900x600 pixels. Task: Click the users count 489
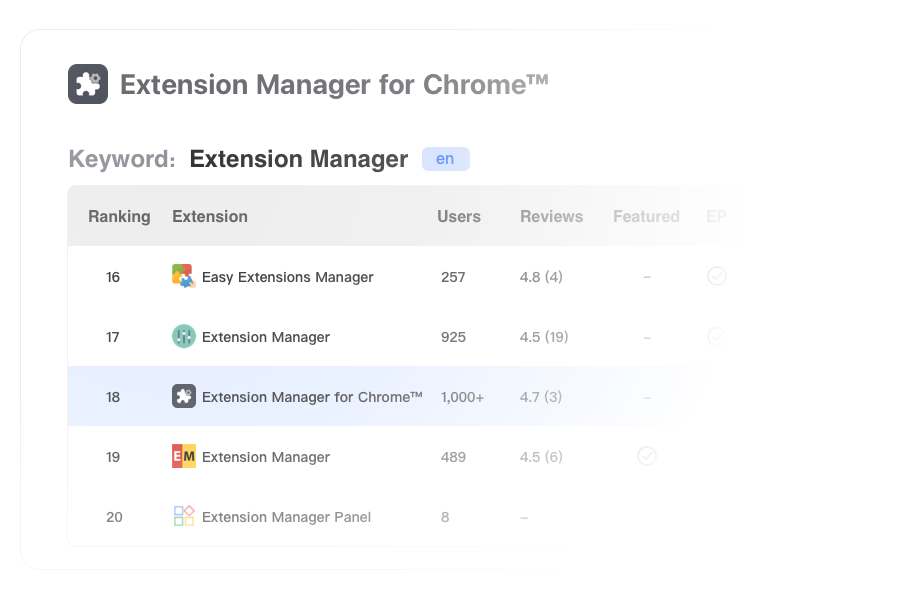pyautogui.click(x=453, y=457)
